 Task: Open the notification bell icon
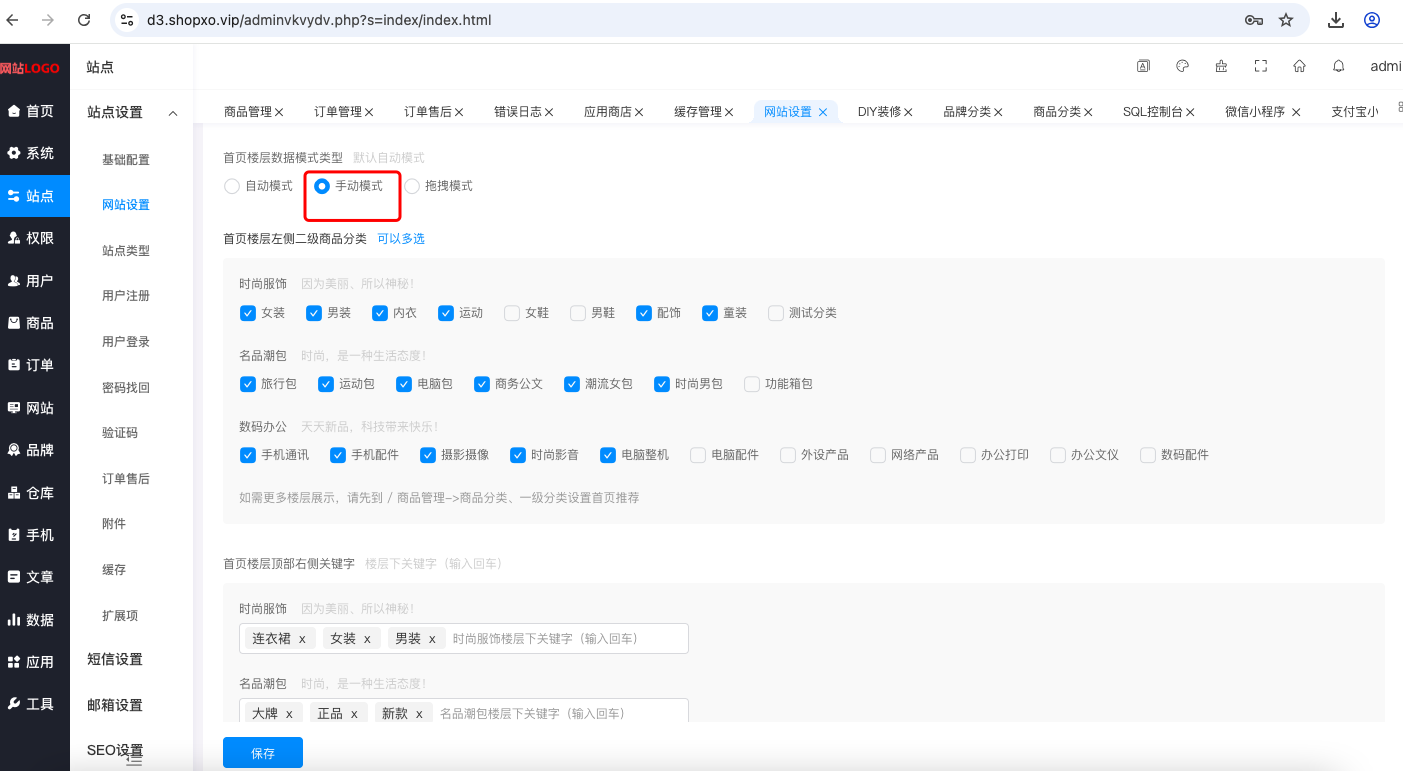[1338, 66]
